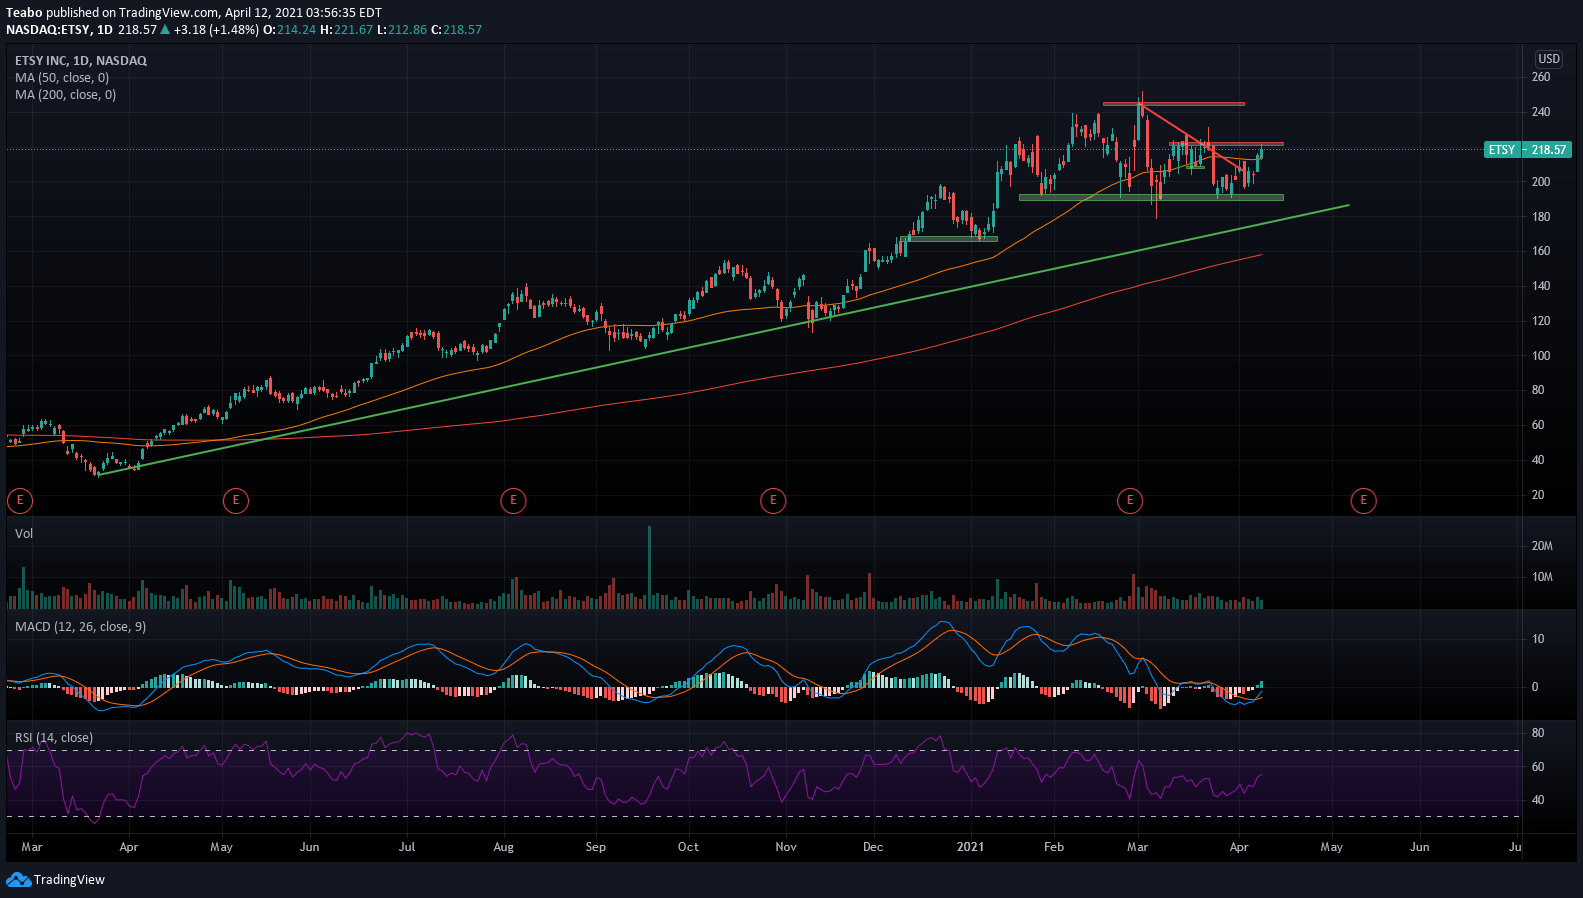Click the '100' label on the price axis

coord(1541,356)
